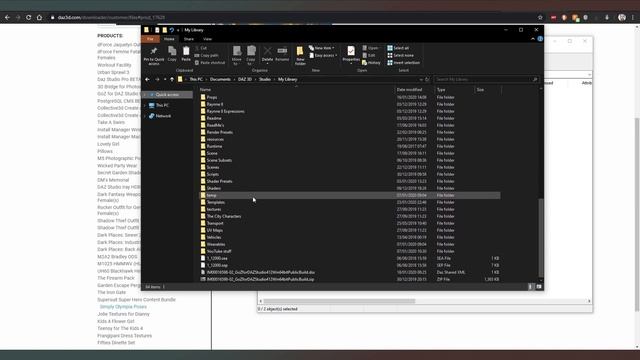Click Explorer vertical scrollbar thumb
This screenshot has width=640, height=360.
541,238
